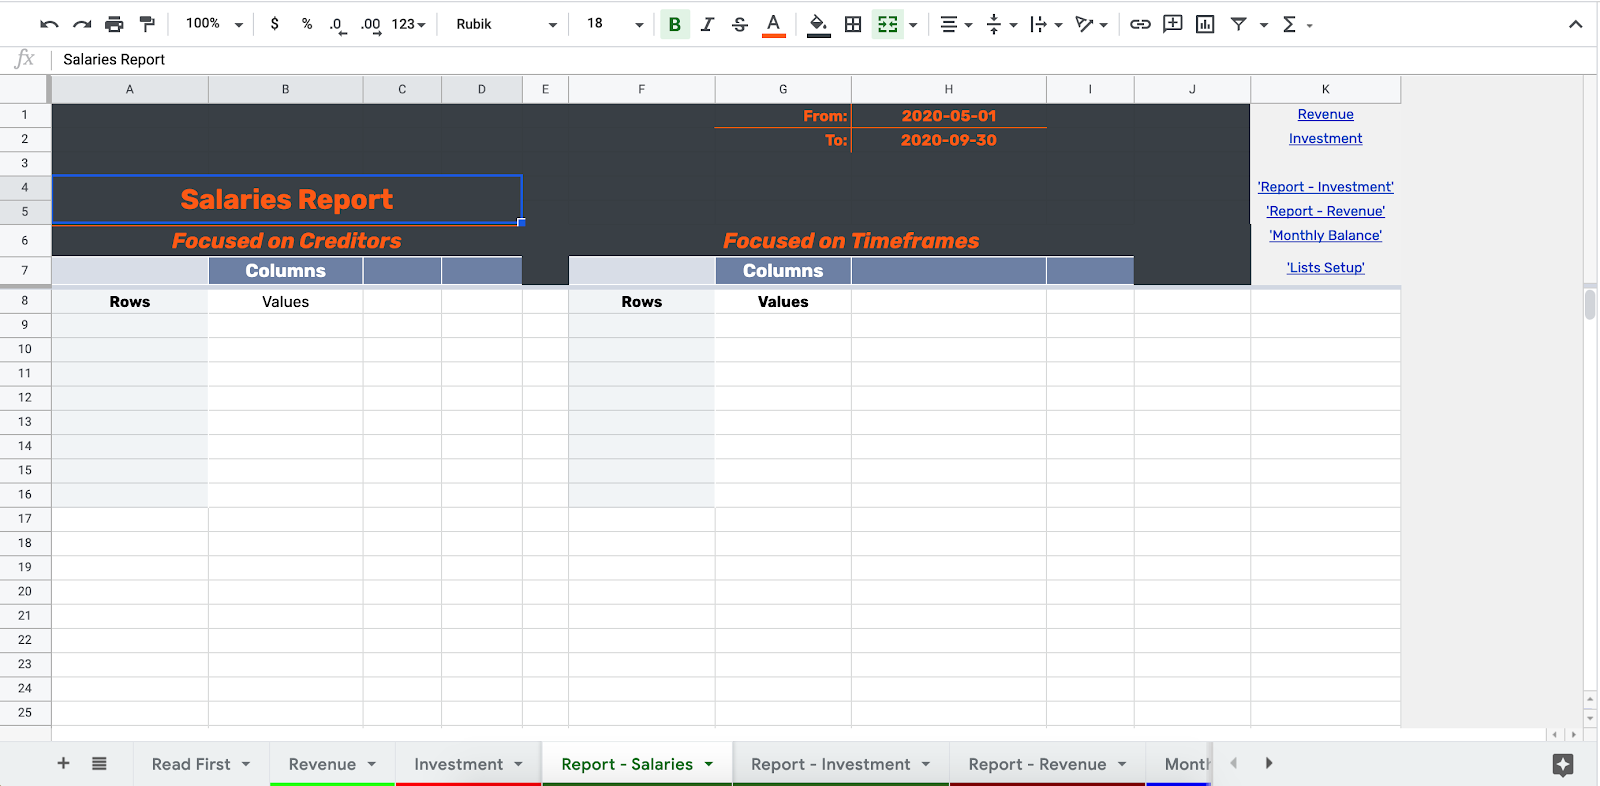Open filter views dropdown arrow
1600x786 pixels.
pos(1264,25)
